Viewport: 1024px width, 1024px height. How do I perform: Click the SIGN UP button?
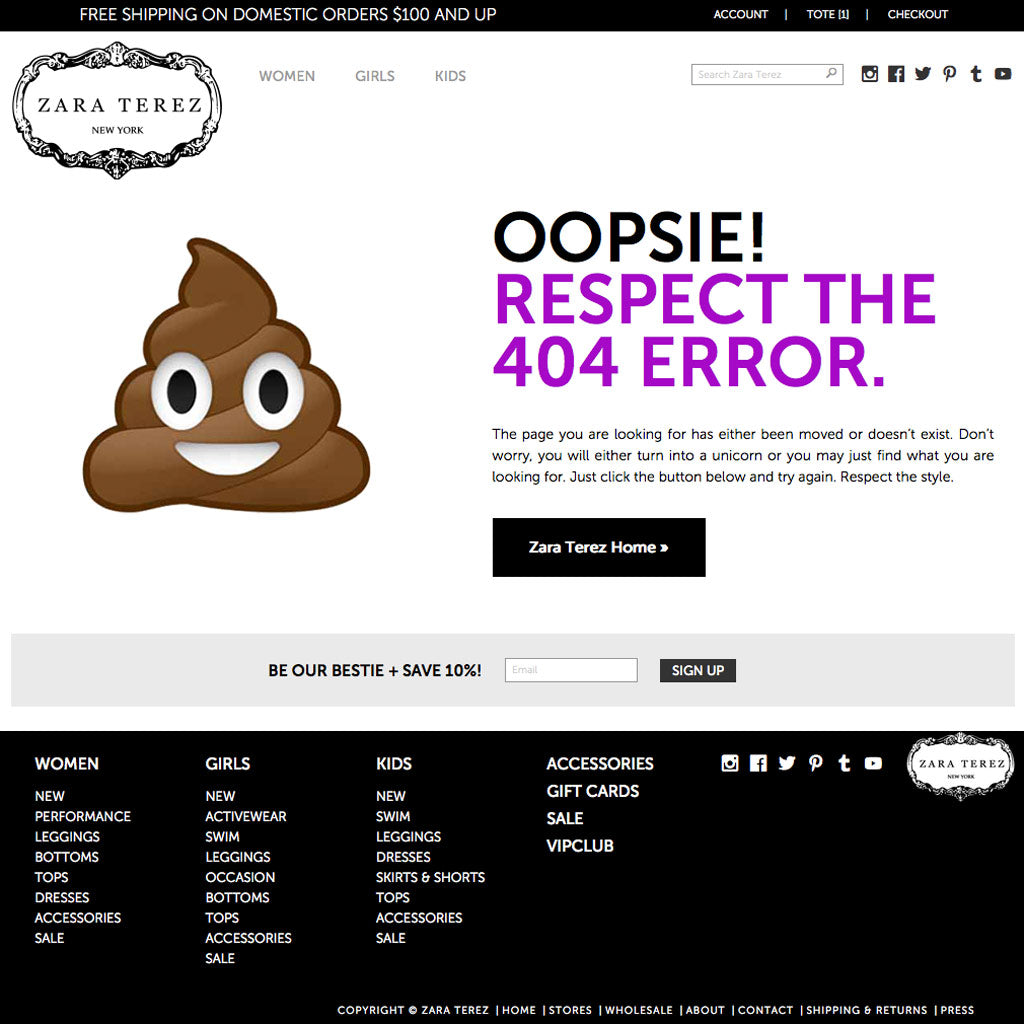click(698, 670)
